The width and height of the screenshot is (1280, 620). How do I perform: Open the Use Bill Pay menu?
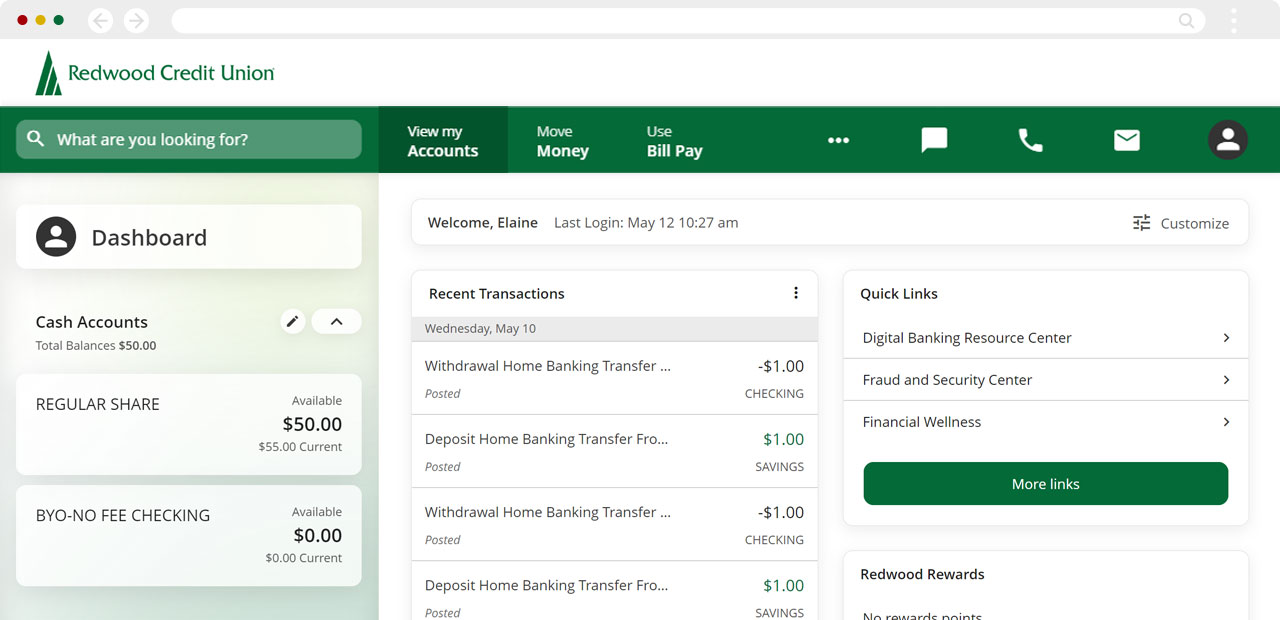tap(675, 141)
